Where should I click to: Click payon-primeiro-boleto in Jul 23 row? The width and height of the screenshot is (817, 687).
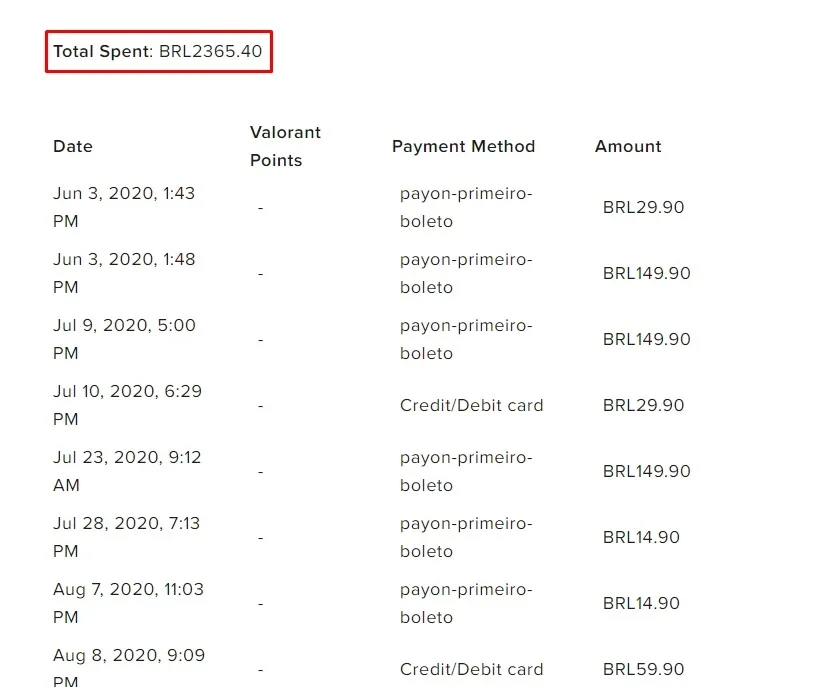(466, 471)
